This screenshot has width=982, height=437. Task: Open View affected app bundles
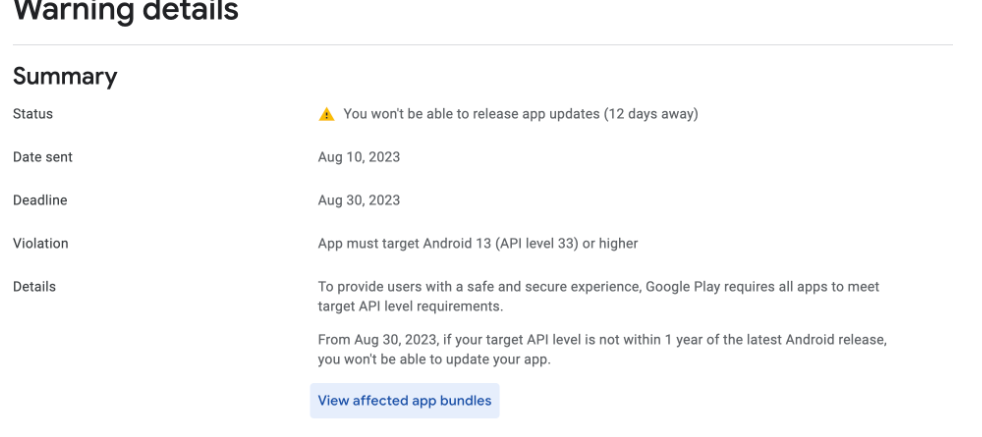pos(405,401)
